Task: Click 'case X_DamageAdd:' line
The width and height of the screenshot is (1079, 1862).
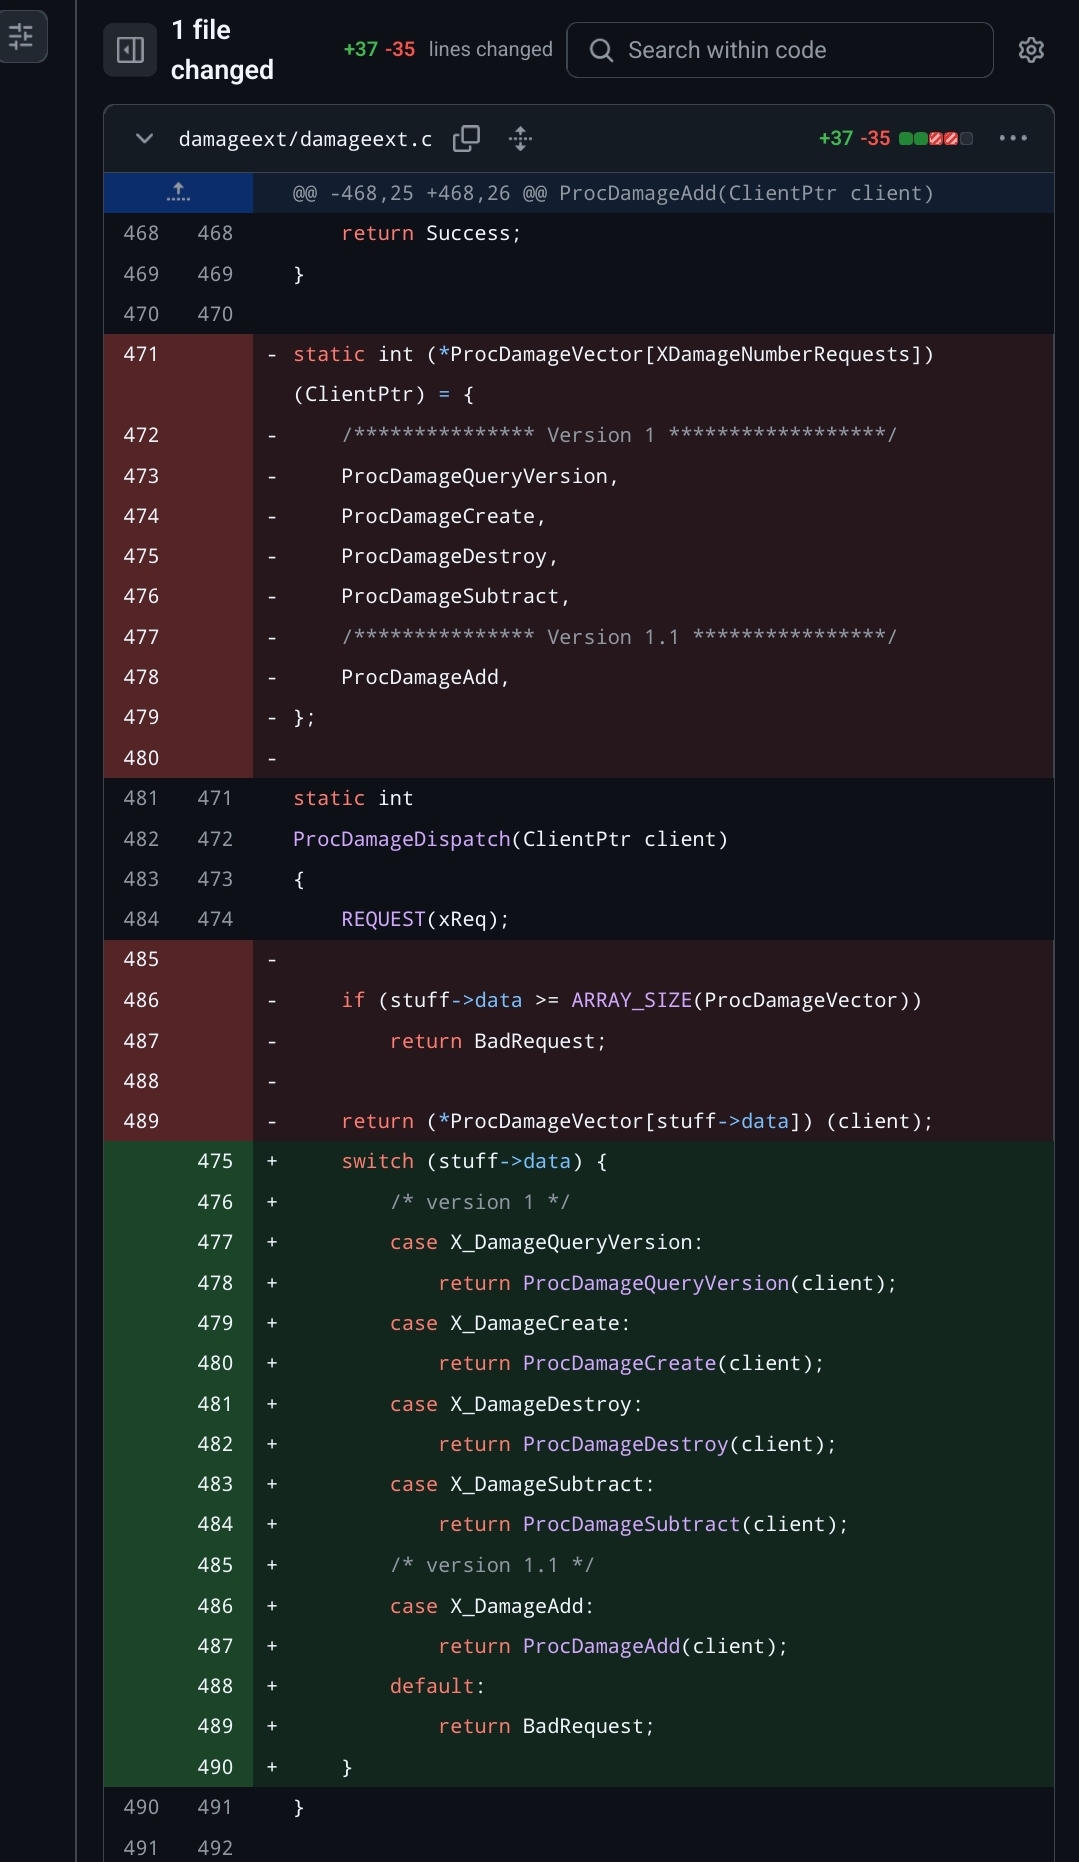Action: [492, 1606]
